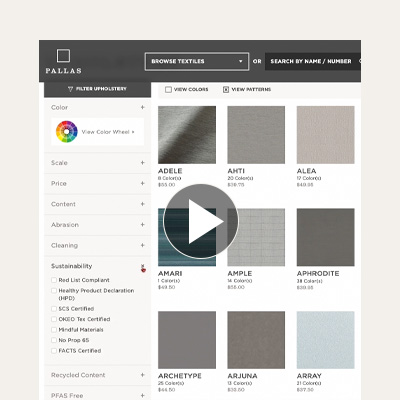Click the ALEA product name
This screenshot has height=400, width=400.
306,171
